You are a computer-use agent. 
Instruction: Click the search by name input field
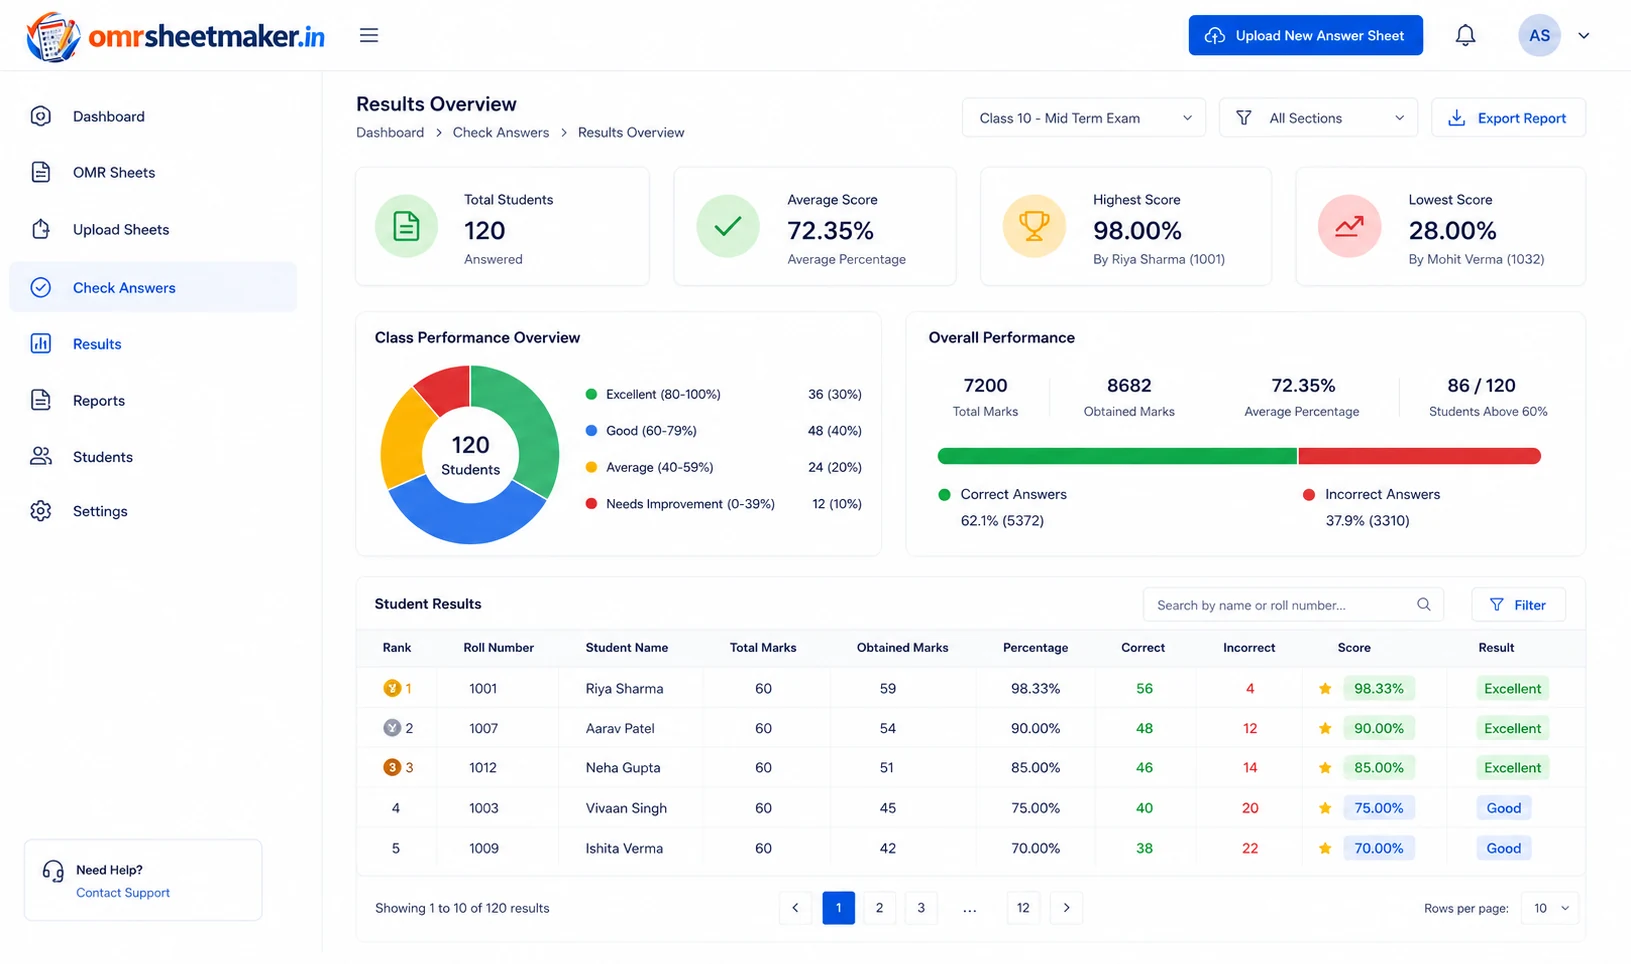point(1293,605)
